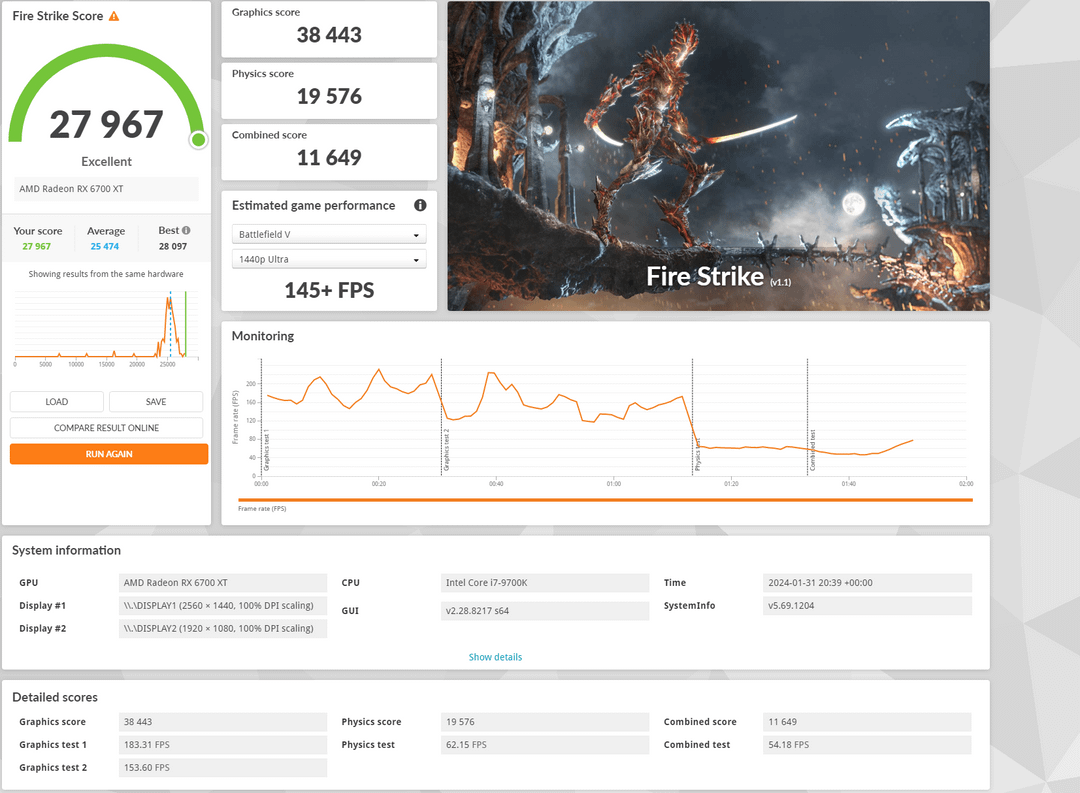Open the 1440p Ultra resolution dropdown
Screen dimensions: 1080x793
point(329,259)
